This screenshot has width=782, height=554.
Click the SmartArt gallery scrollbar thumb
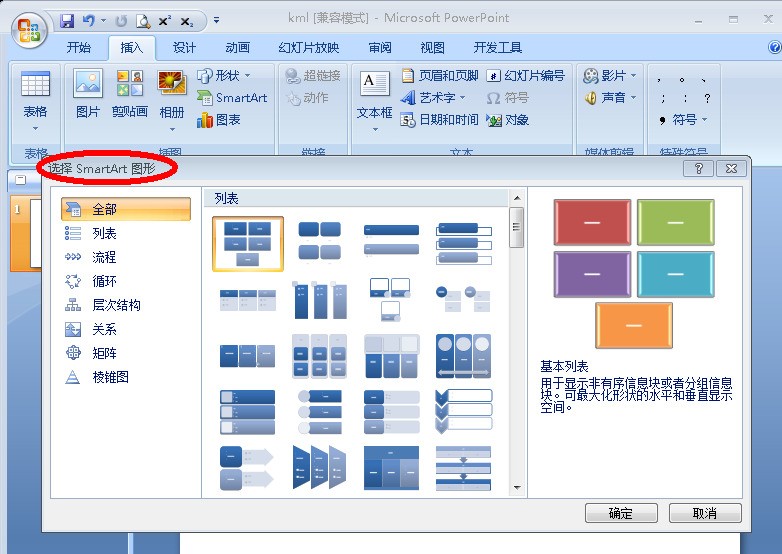(x=517, y=227)
